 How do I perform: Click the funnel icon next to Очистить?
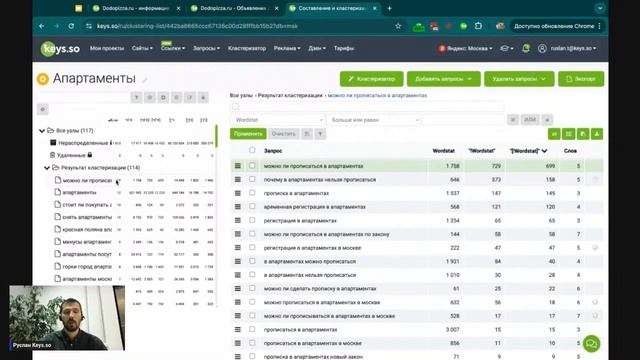pos(320,134)
